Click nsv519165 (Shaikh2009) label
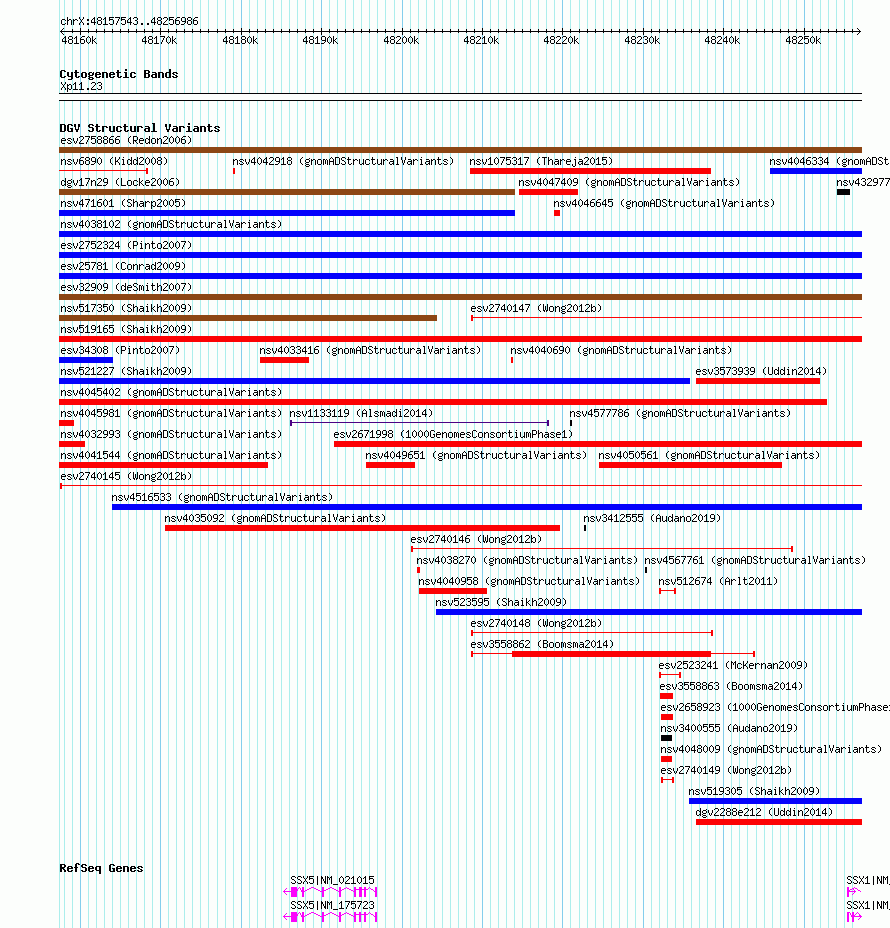The image size is (890, 928). 126,329
